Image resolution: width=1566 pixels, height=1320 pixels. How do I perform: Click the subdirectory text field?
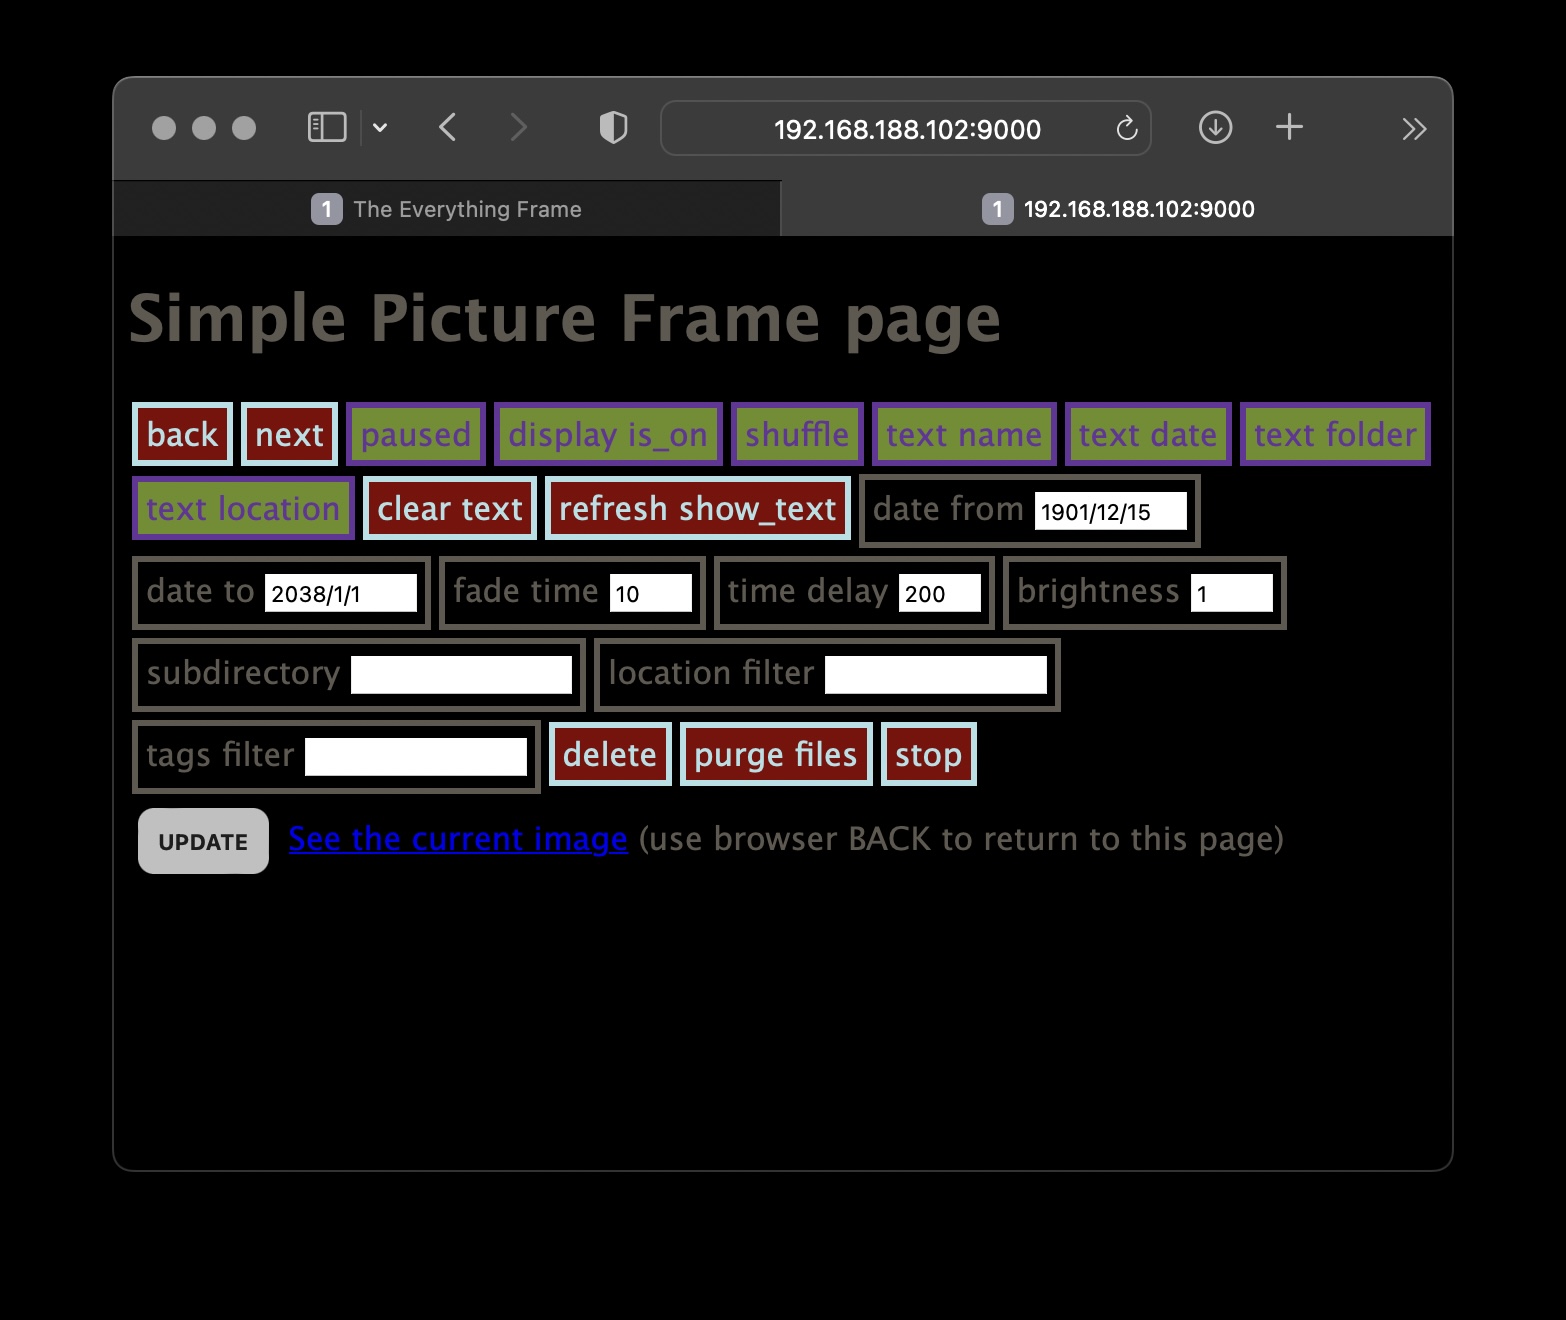tap(461, 675)
